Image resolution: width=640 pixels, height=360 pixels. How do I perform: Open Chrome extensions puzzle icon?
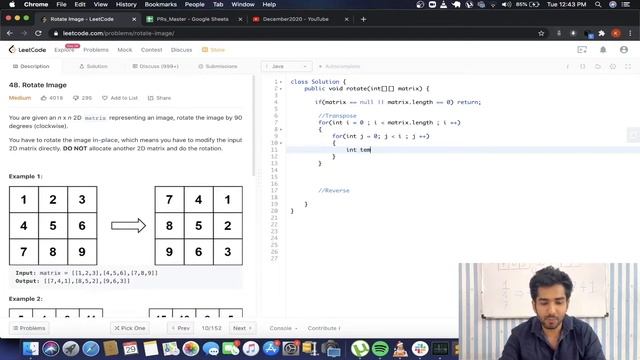(x=602, y=33)
